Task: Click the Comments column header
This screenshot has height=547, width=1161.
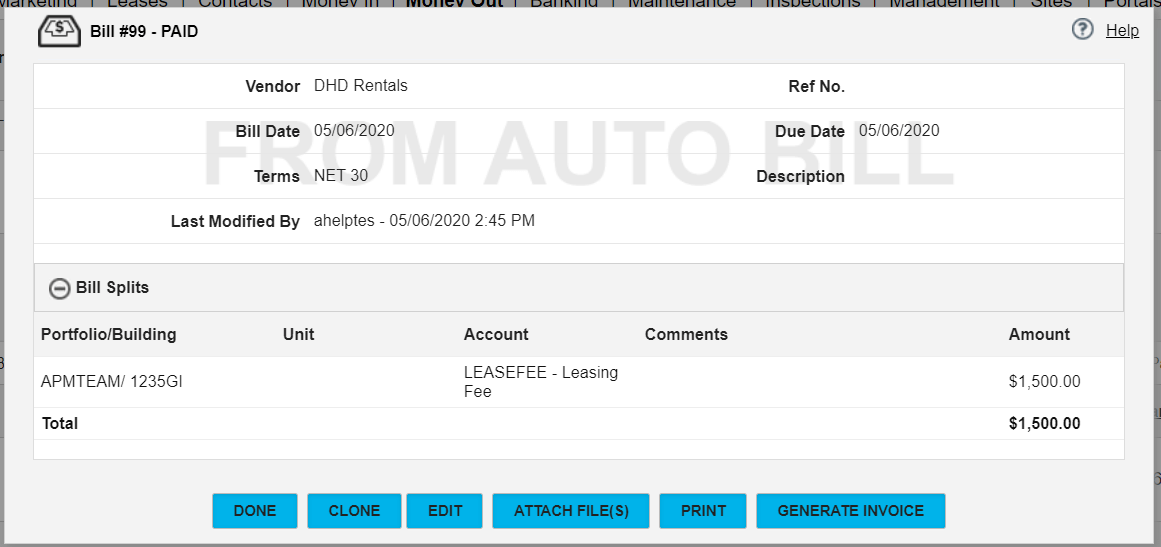Action: 686,335
